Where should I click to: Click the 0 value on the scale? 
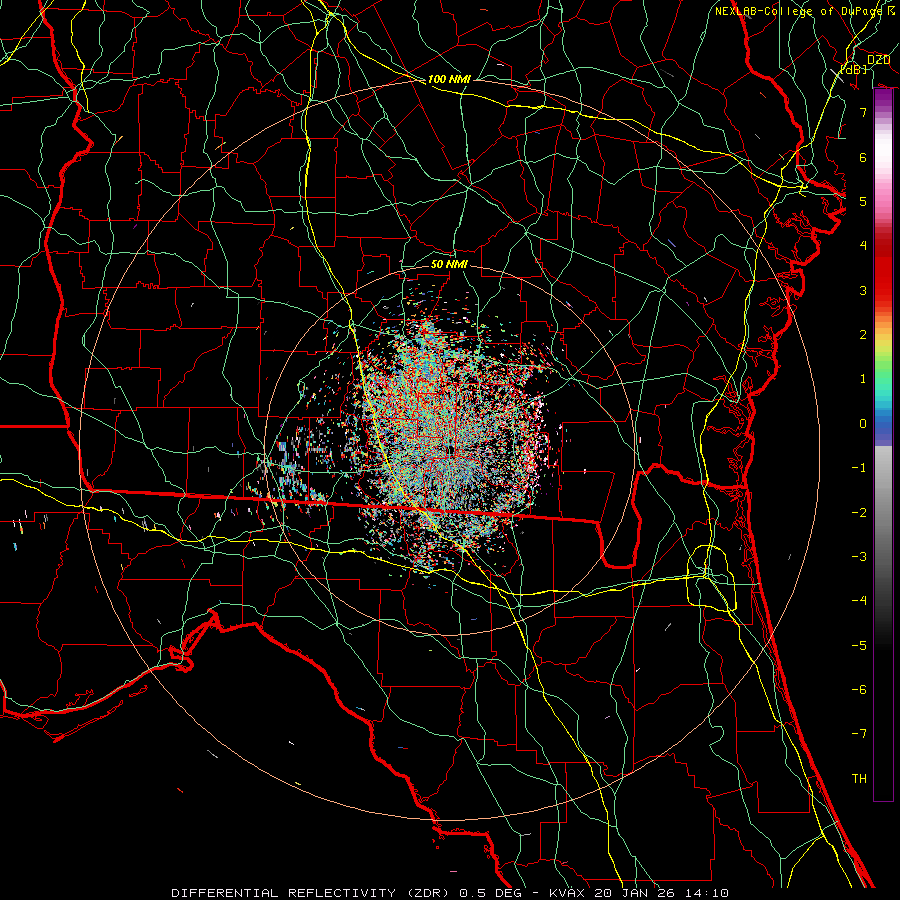coord(863,424)
